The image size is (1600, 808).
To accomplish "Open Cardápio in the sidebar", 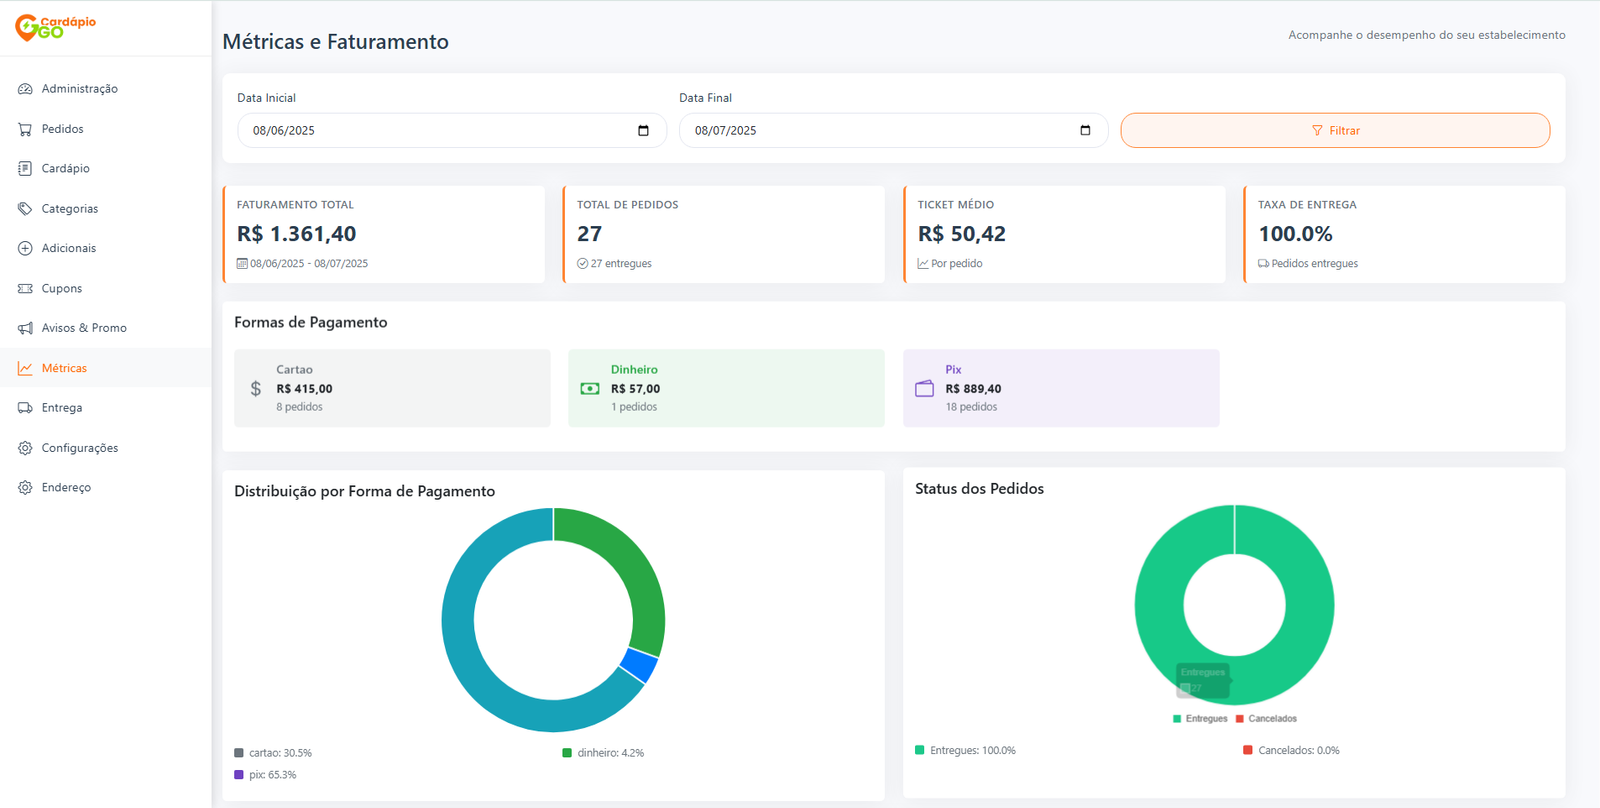I will click(65, 169).
